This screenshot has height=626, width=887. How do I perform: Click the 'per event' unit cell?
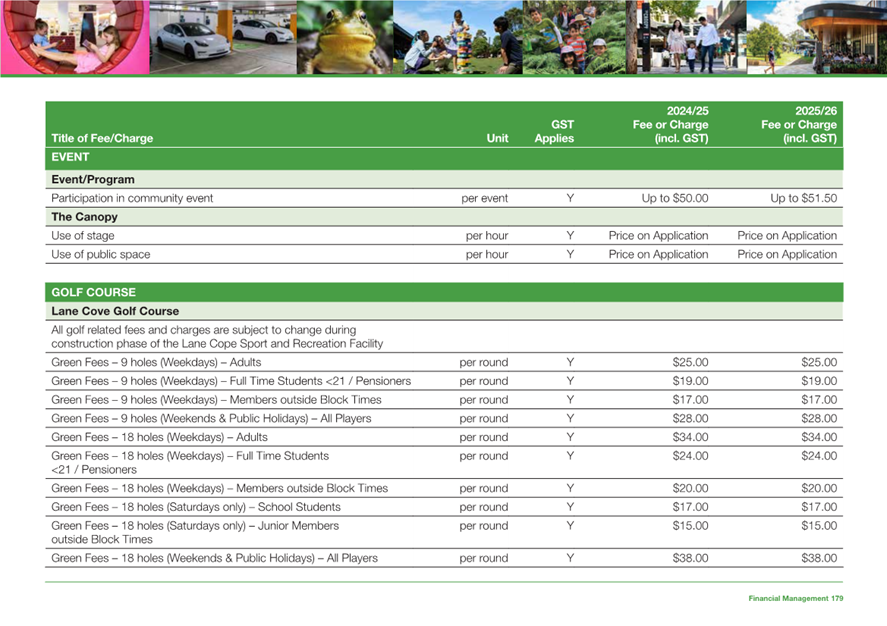[x=485, y=198]
